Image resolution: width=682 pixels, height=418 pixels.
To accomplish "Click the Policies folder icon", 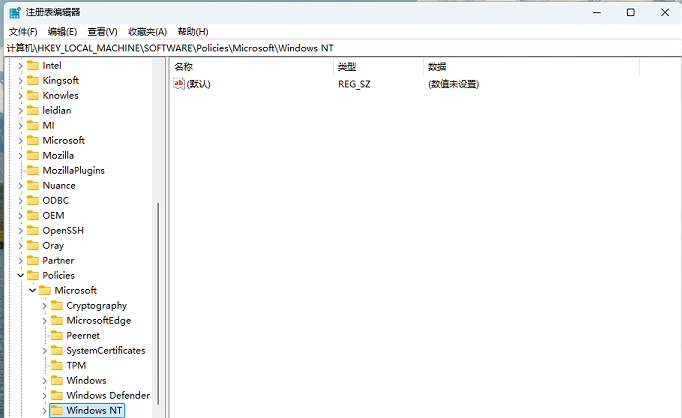I will [x=33, y=275].
